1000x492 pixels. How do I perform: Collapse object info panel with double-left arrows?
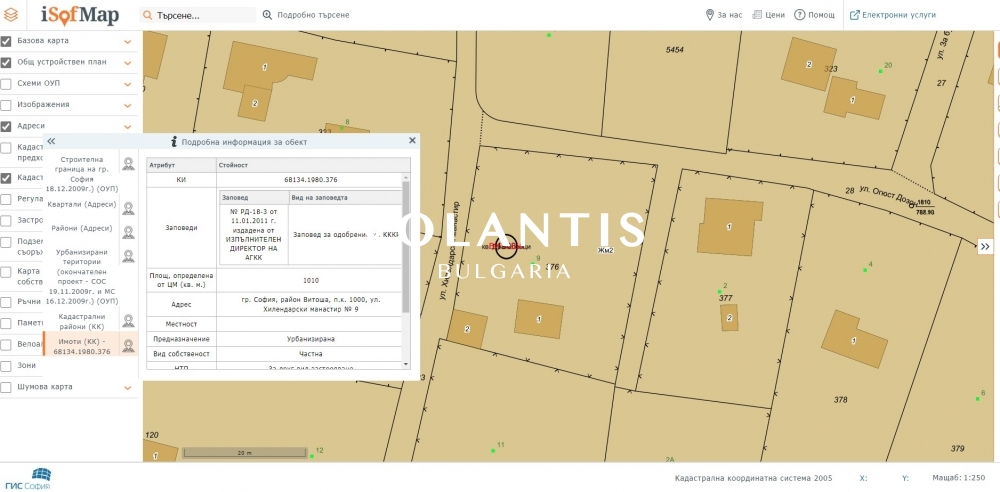[51, 142]
